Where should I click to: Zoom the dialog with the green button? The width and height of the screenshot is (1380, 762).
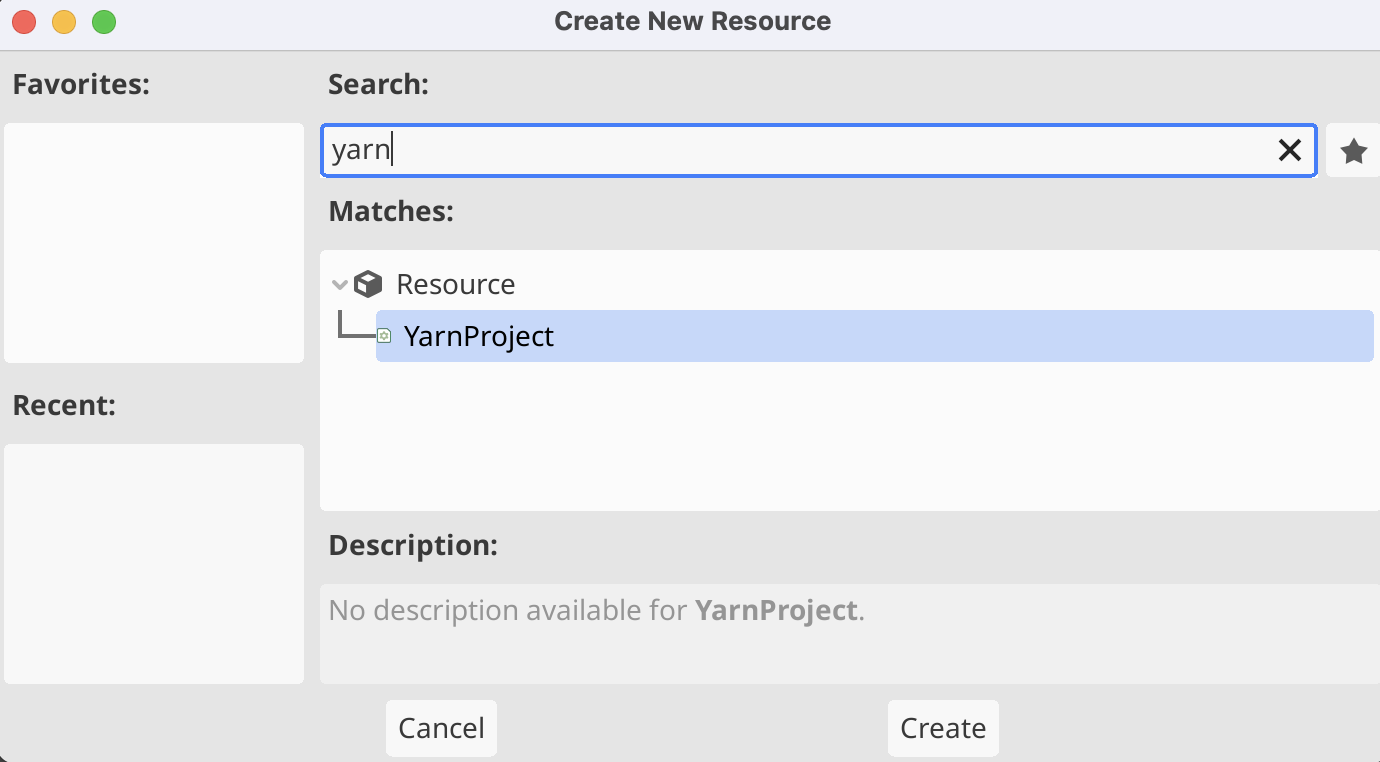tap(104, 22)
